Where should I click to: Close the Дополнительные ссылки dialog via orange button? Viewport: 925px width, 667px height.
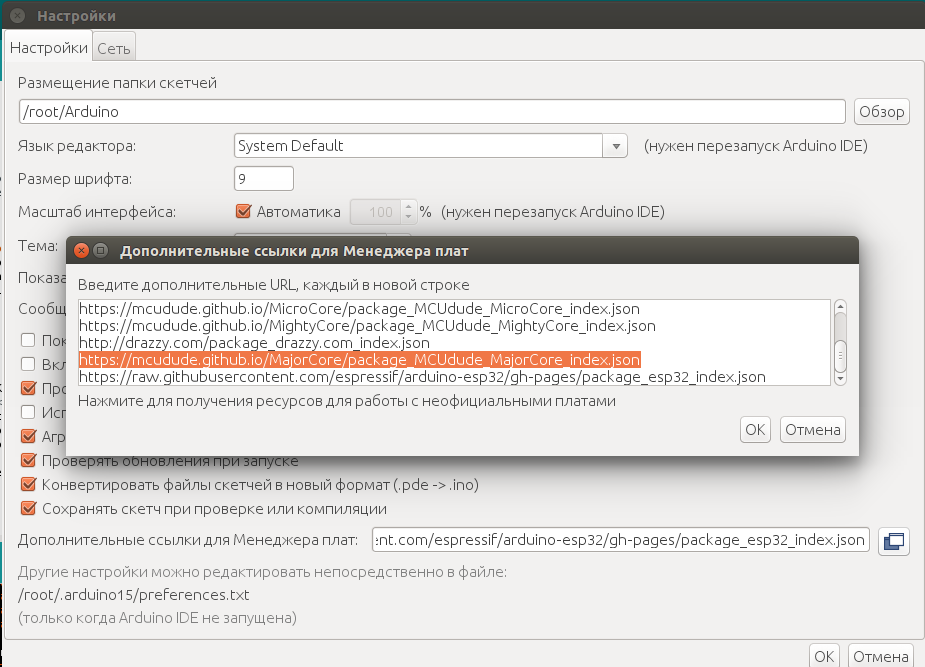point(82,250)
